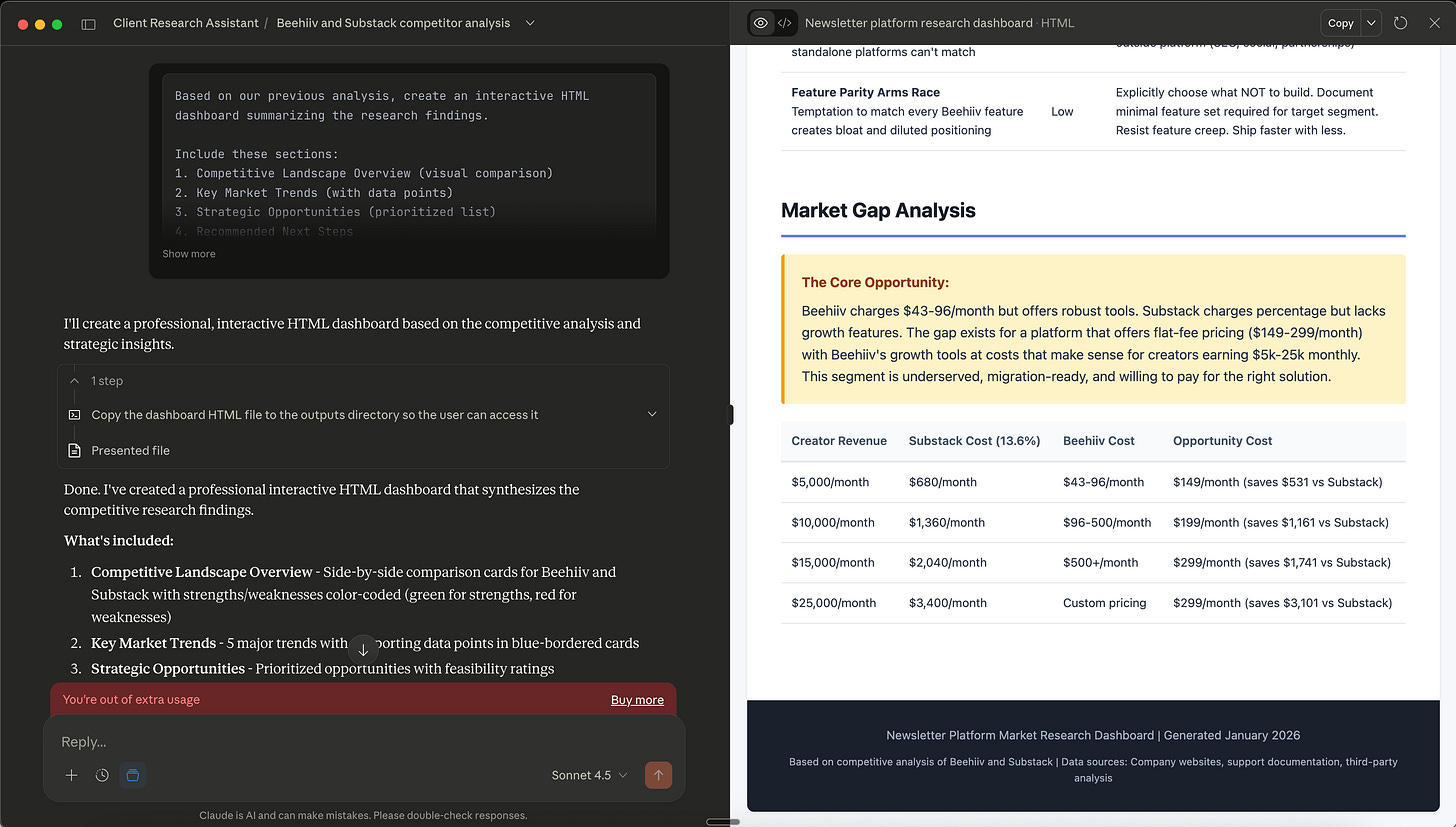This screenshot has width=1456, height=827.
Task: Click the $299/month saves $3,101 cell
Action: 1282,603
